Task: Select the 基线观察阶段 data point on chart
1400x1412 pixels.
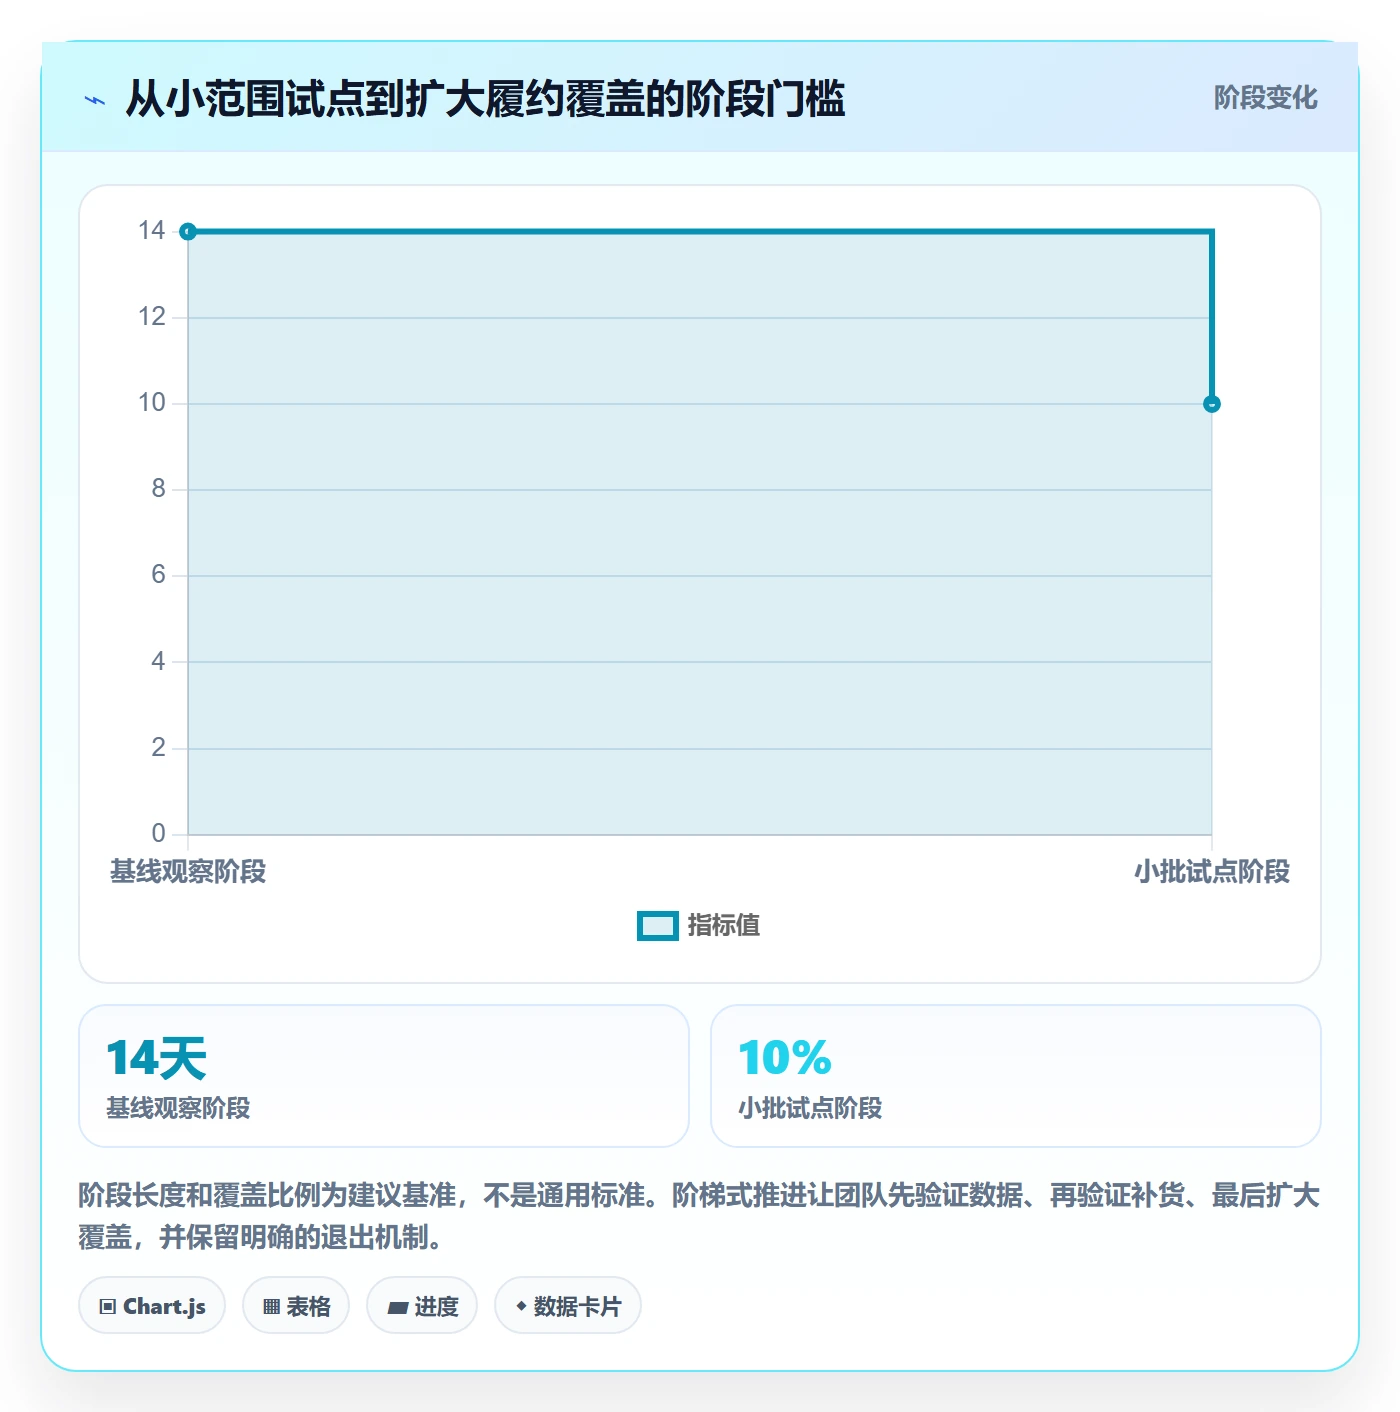Action: coord(188,232)
